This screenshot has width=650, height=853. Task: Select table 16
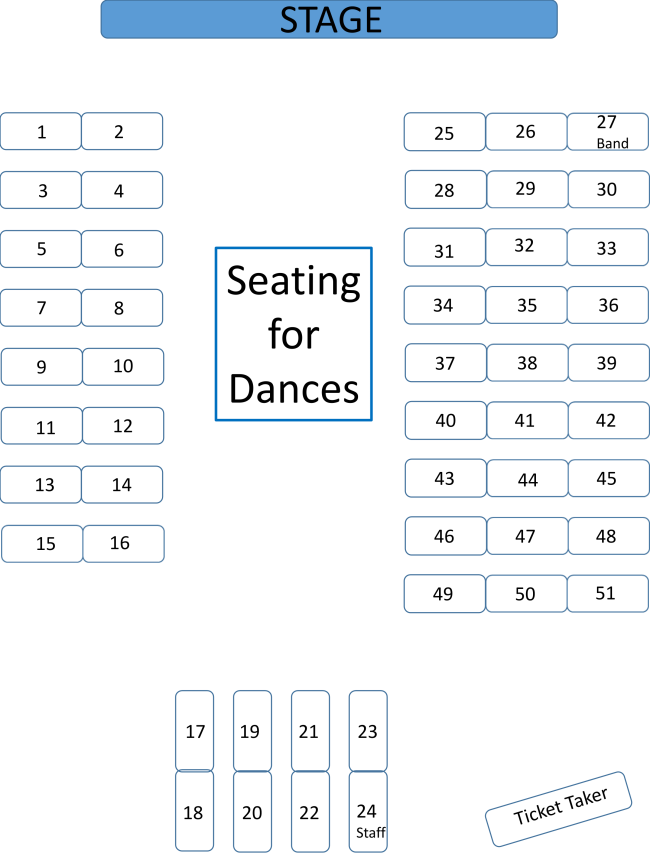(x=123, y=543)
